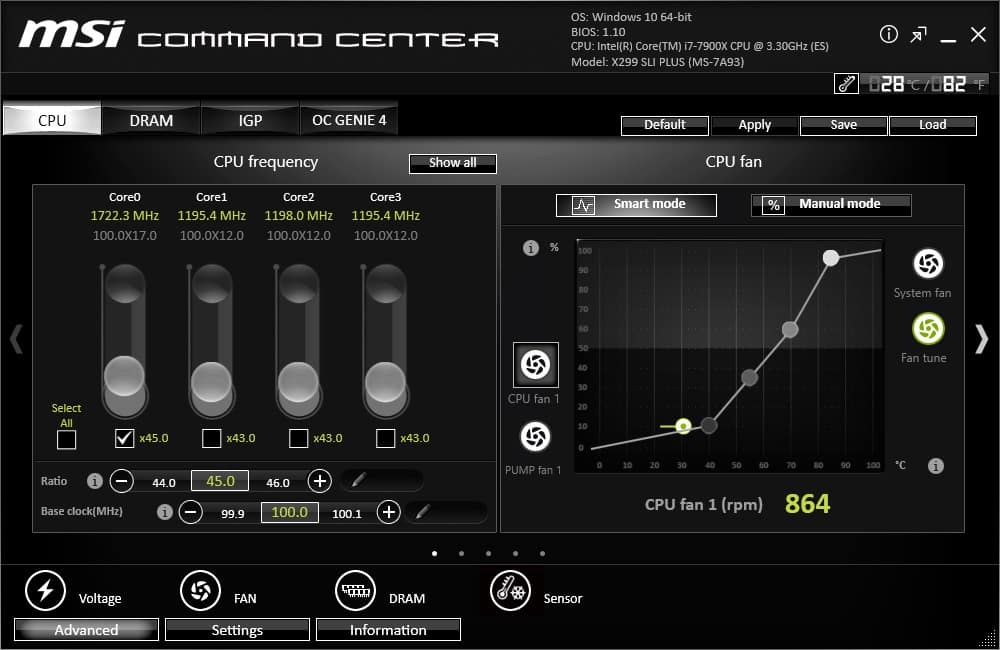Select the 100.0 Base clock value field
Viewport: 1000px width, 650px height.
tap(290, 512)
